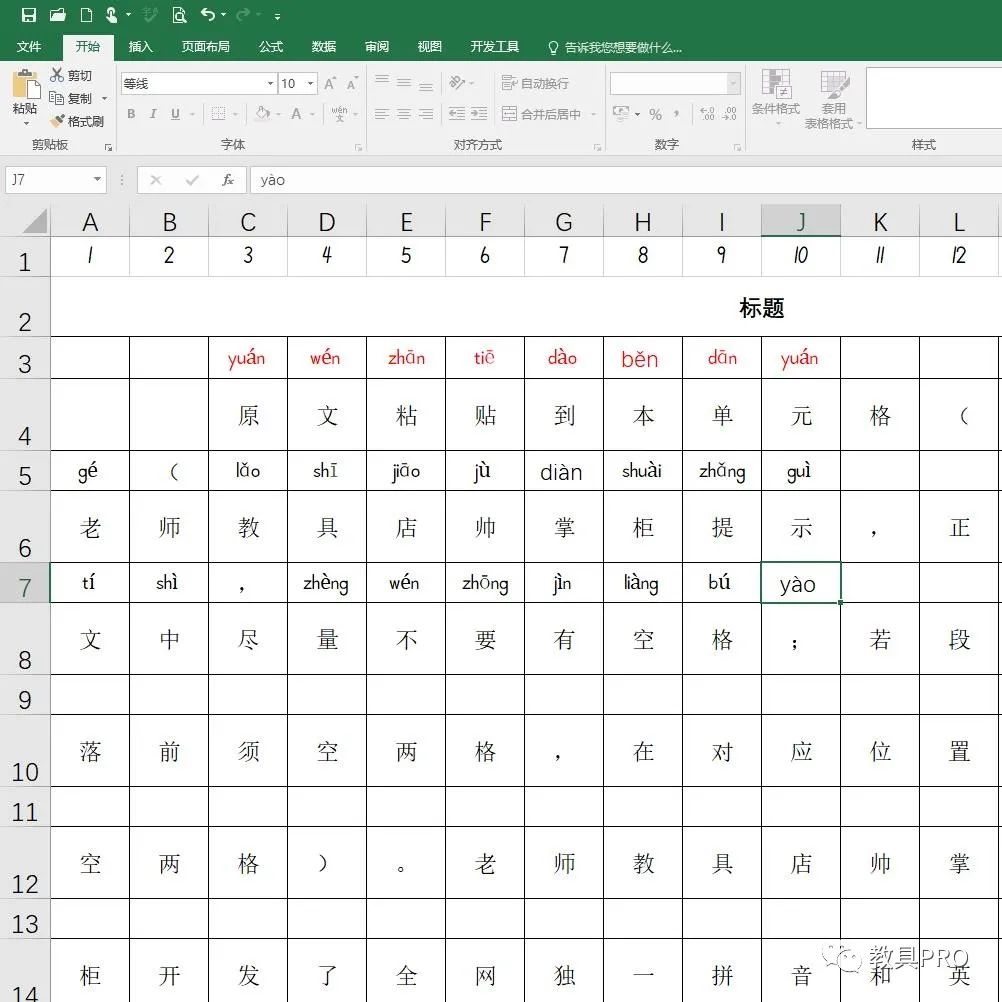The height and width of the screenshot is (1002, 1002).
Task: Open the number format dropdown
Action: click(x=734, y=83)
